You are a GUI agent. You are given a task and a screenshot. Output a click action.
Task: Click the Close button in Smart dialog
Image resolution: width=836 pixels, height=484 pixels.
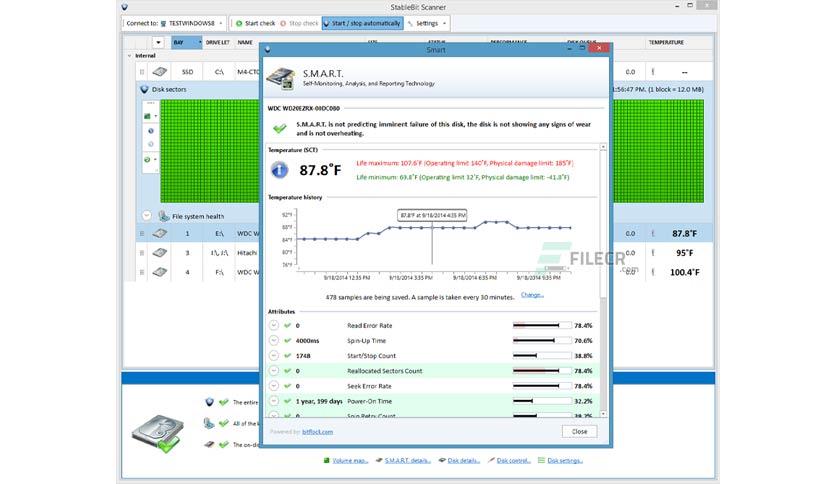click(x=580, y=432)
